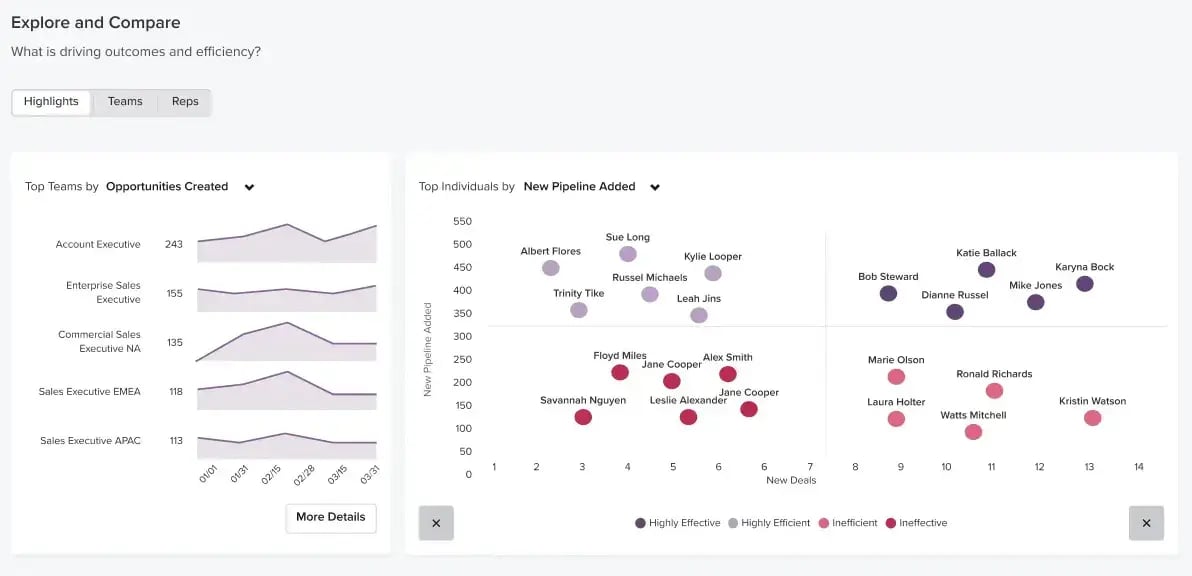Image resolution: width=1192 pixels, height=576 pixels.
Task: Select the Sales Executive EMEA team row
Action: (91, 392)
